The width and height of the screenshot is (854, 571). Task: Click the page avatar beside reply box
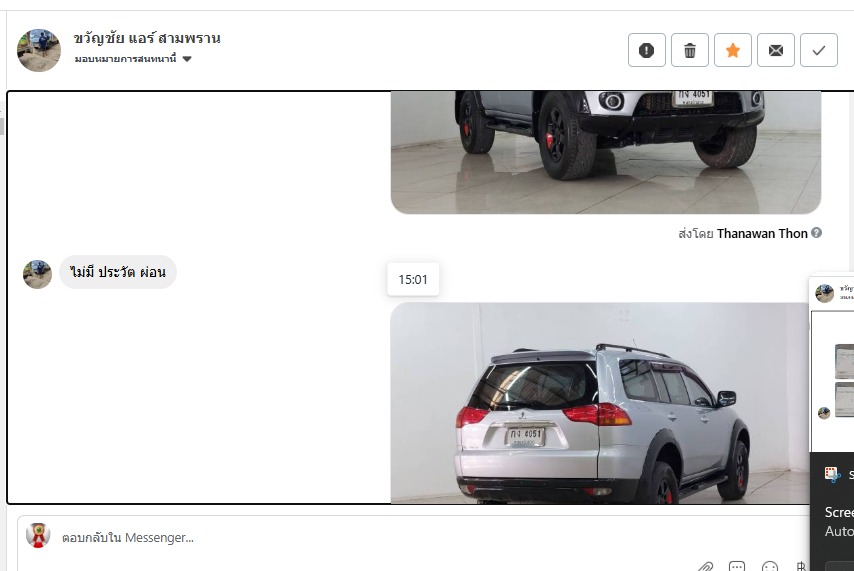(x=38, y=535)
